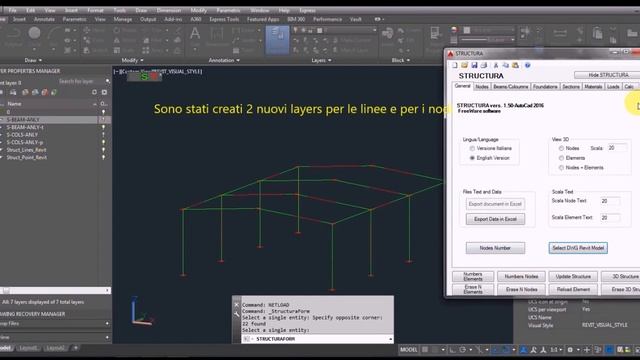
Task: Expand the Block panel dropdown
Action: pyautogui.click(x=400, y=60)
